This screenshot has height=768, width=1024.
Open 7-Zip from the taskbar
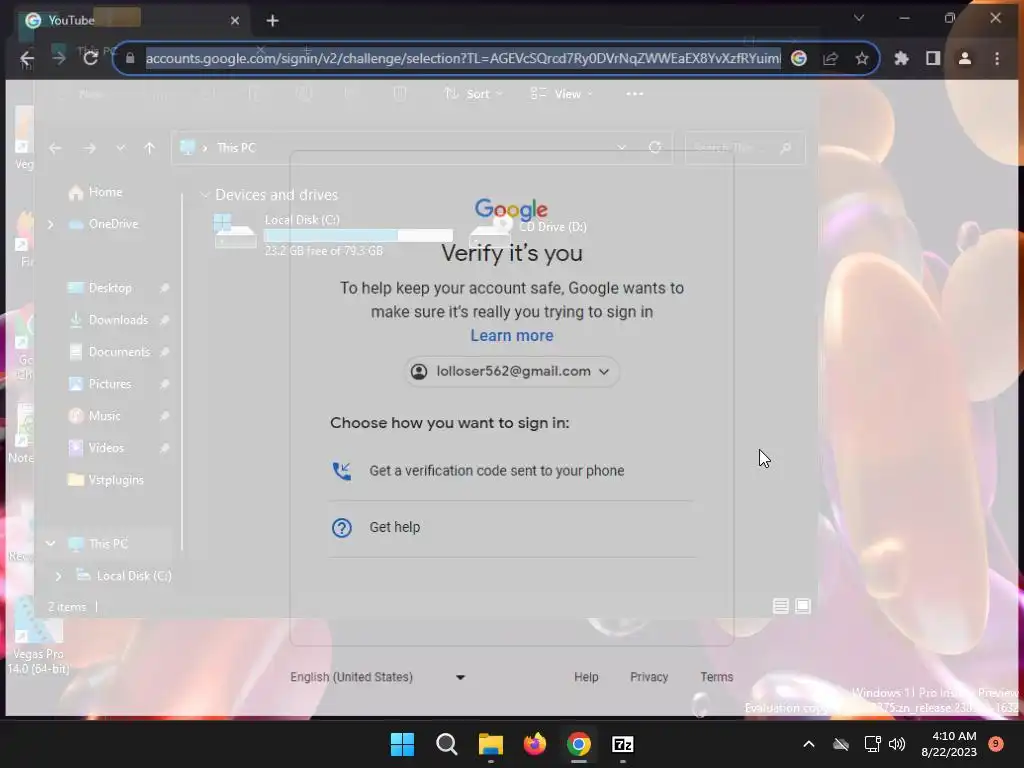pyautogui.click(x=622, y=744)
